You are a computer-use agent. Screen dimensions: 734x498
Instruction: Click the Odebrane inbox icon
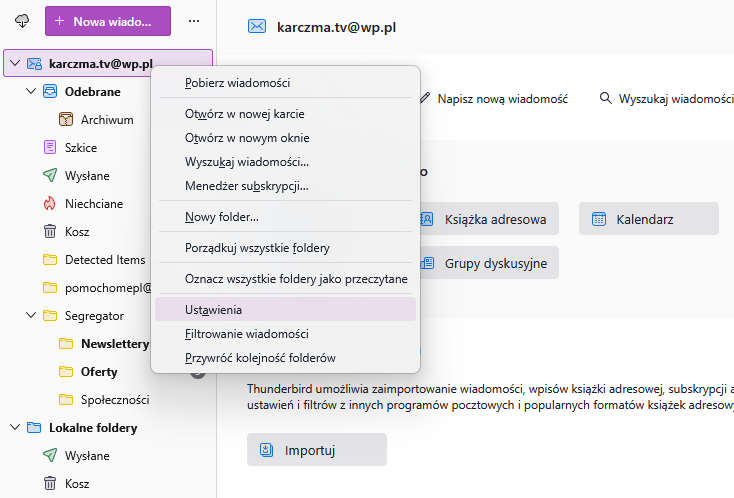point(50,91)
